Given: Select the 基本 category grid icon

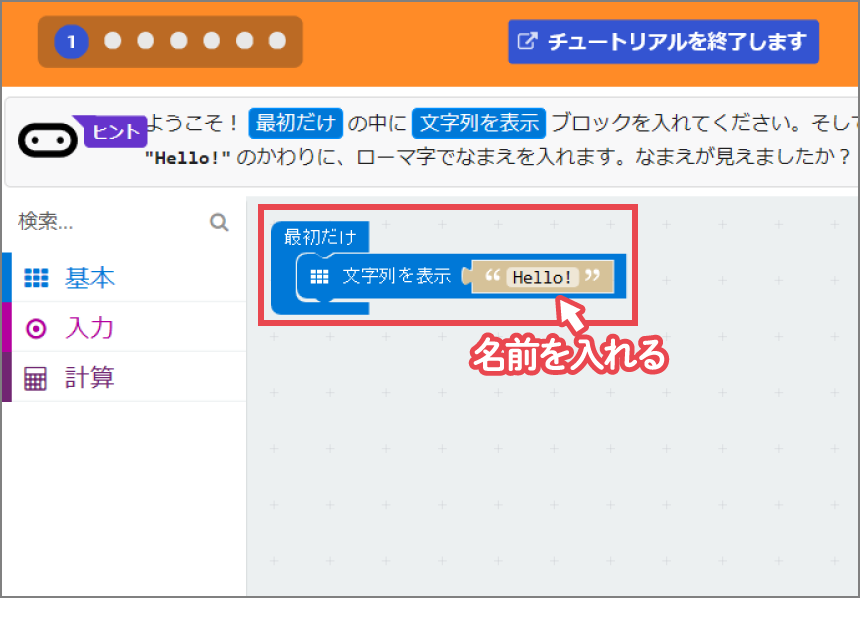Looking at the screenshot, I should coord(38,275).
